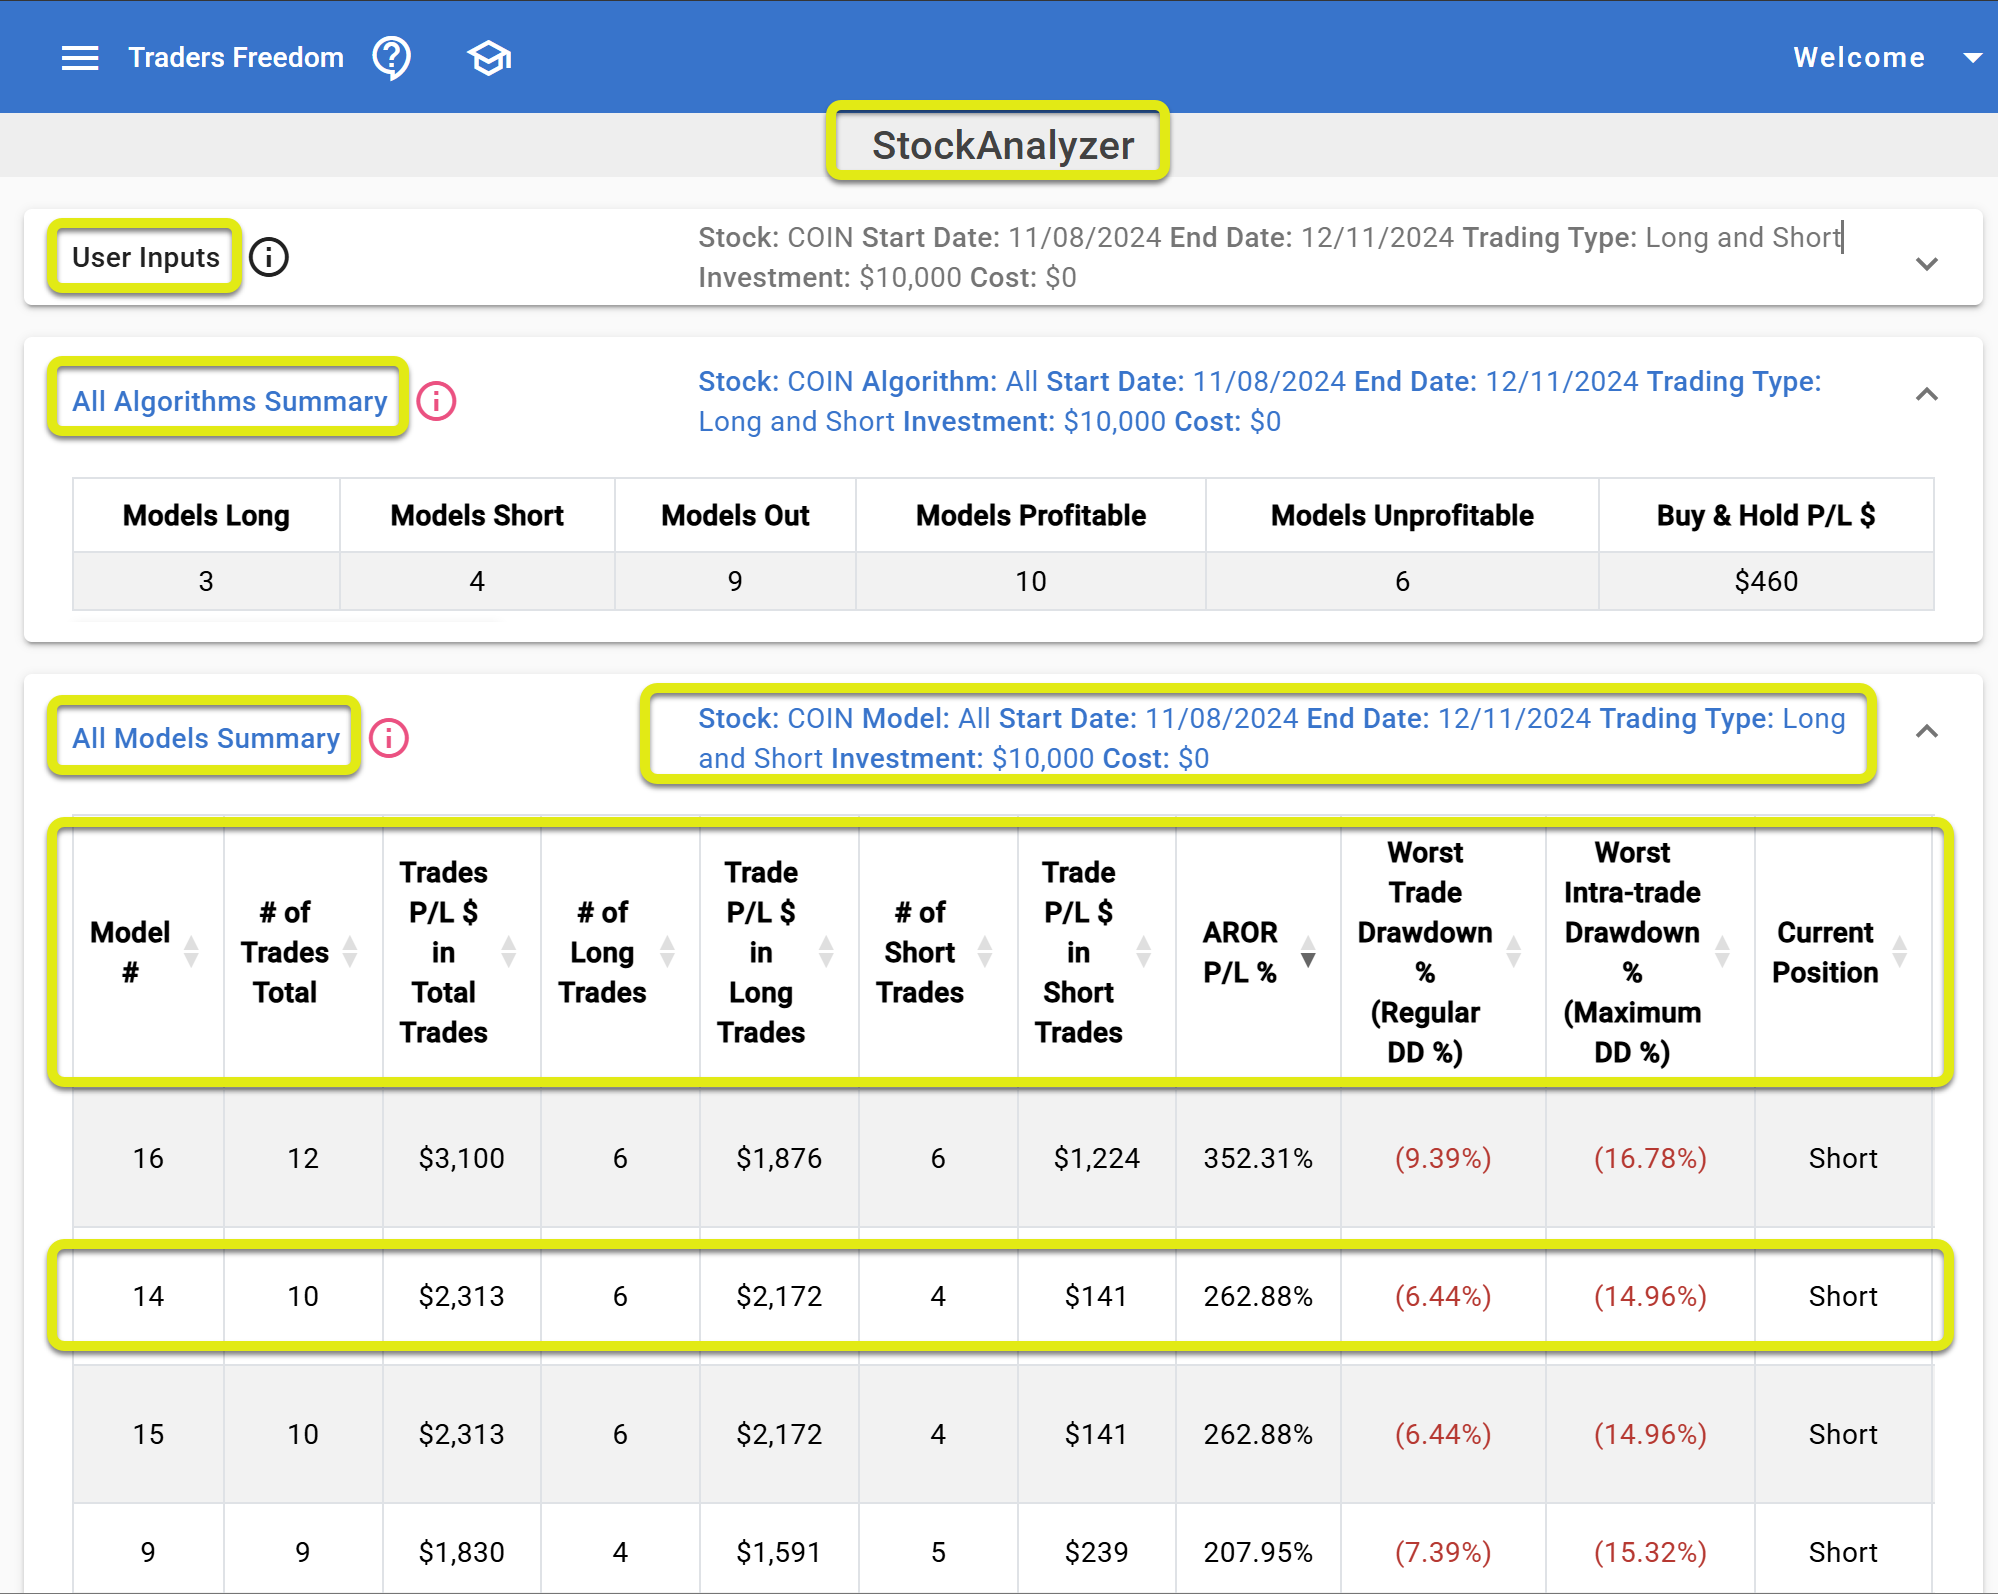Click the $1,876 long trades P/L
1998x1594 pixels.
[x=779, y=1158]
